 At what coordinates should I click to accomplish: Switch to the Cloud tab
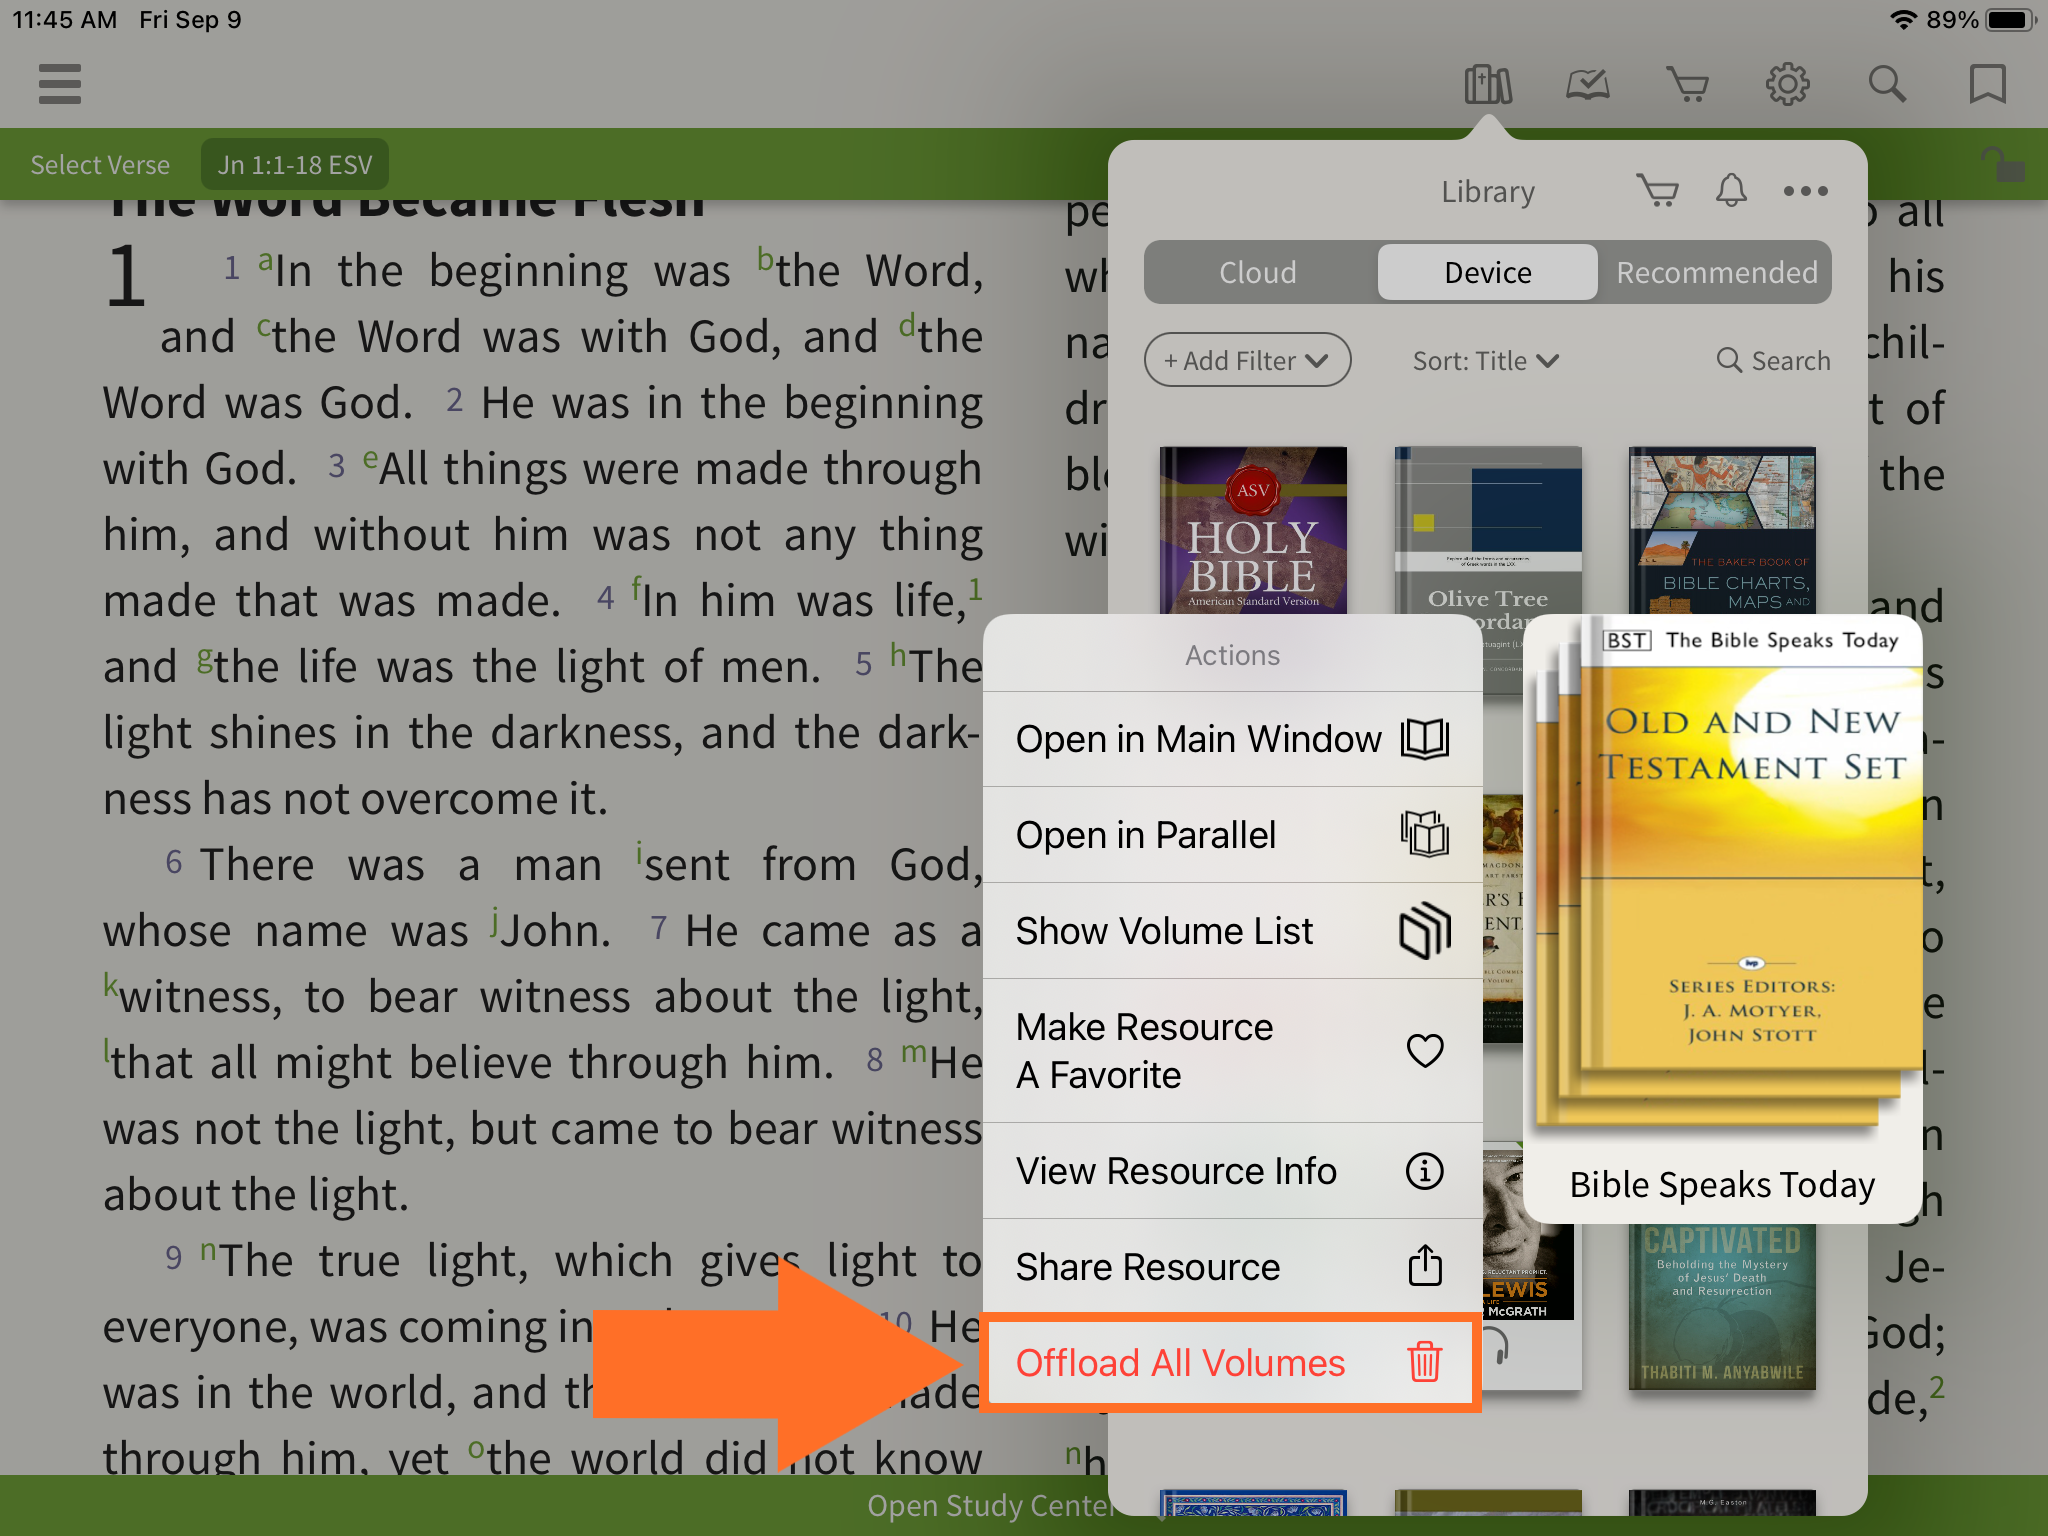(x=1258, y=272)
